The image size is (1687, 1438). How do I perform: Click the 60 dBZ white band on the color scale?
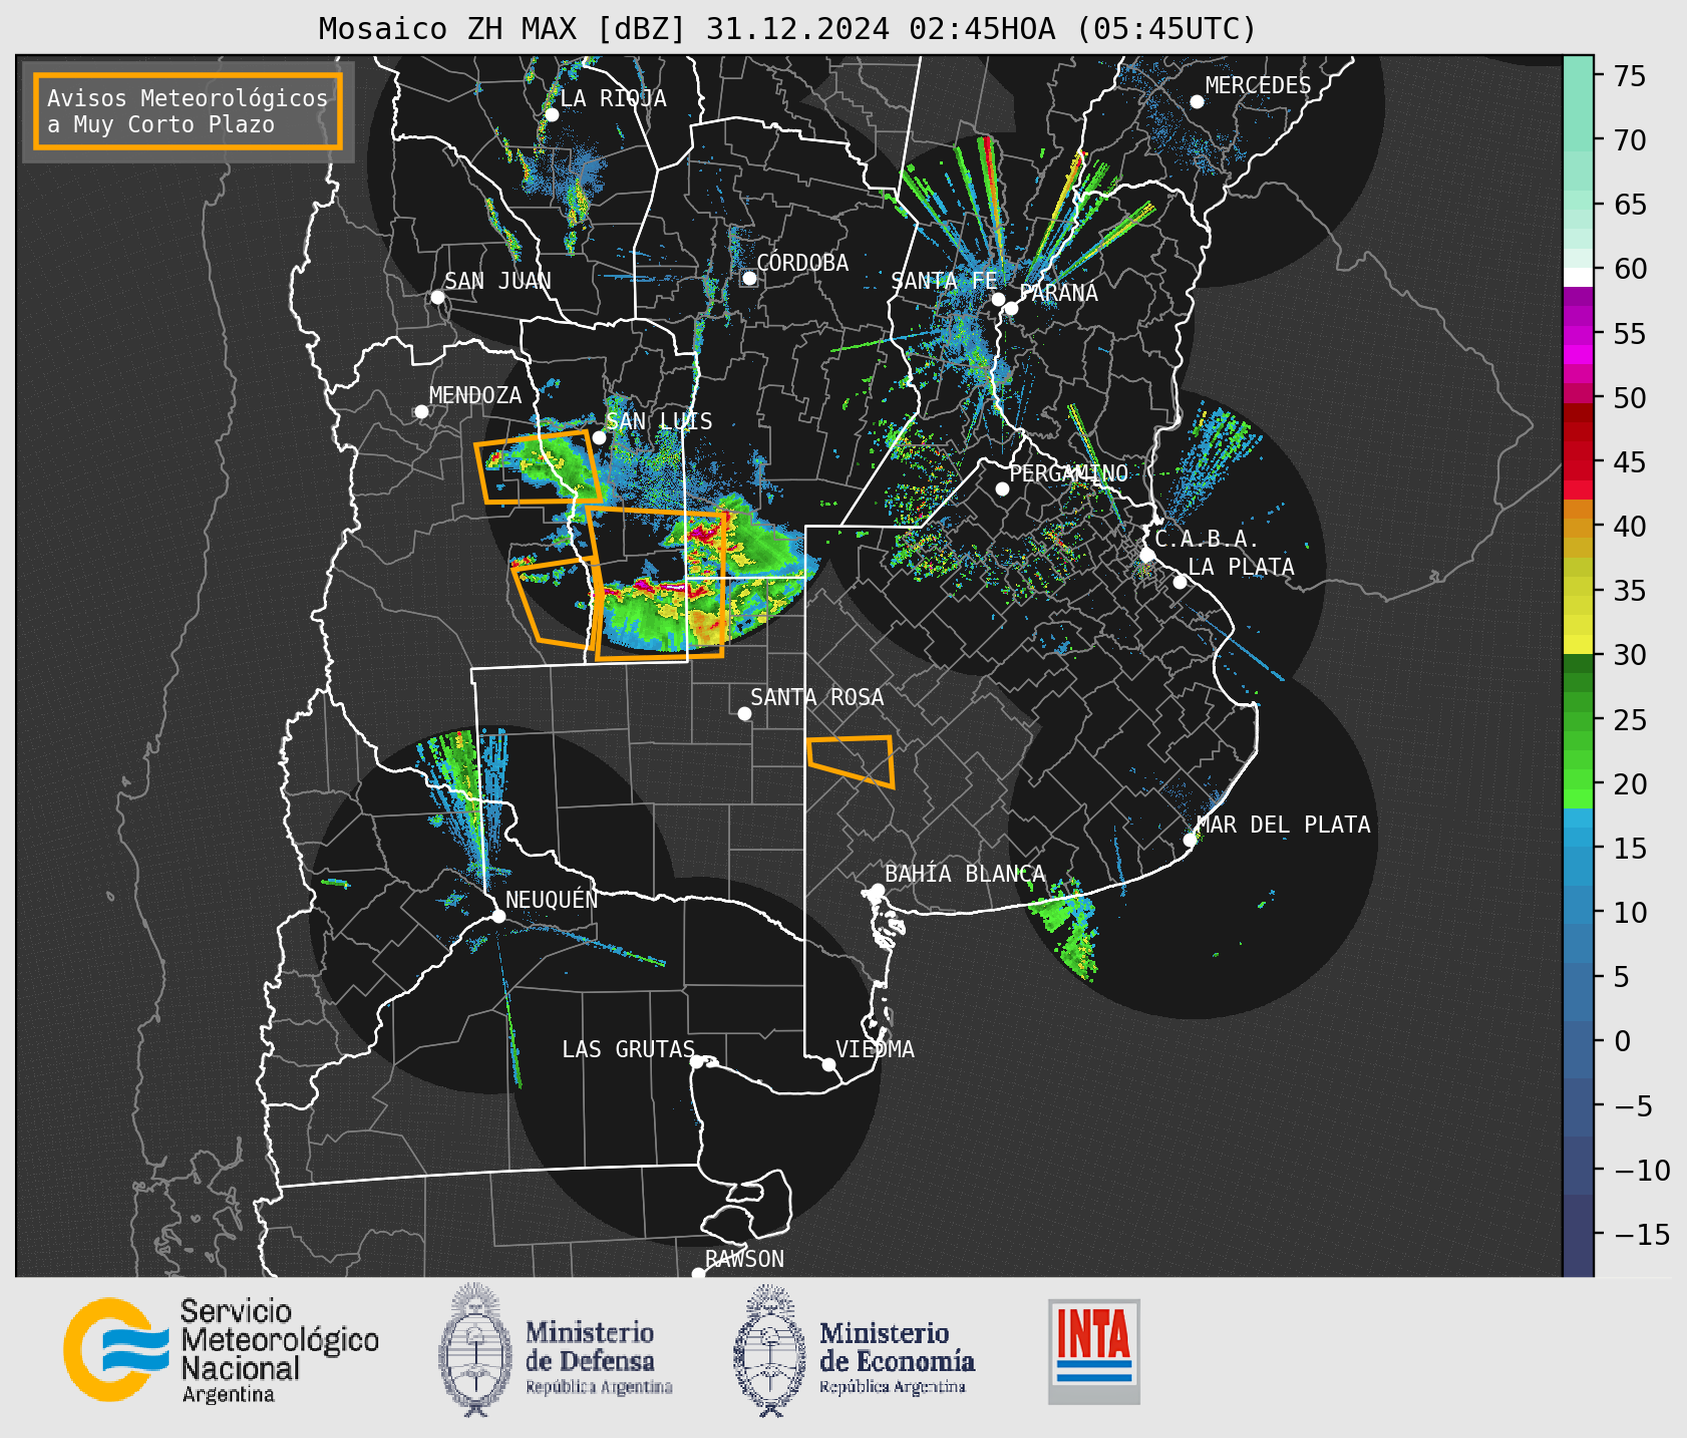point(1578,277)
